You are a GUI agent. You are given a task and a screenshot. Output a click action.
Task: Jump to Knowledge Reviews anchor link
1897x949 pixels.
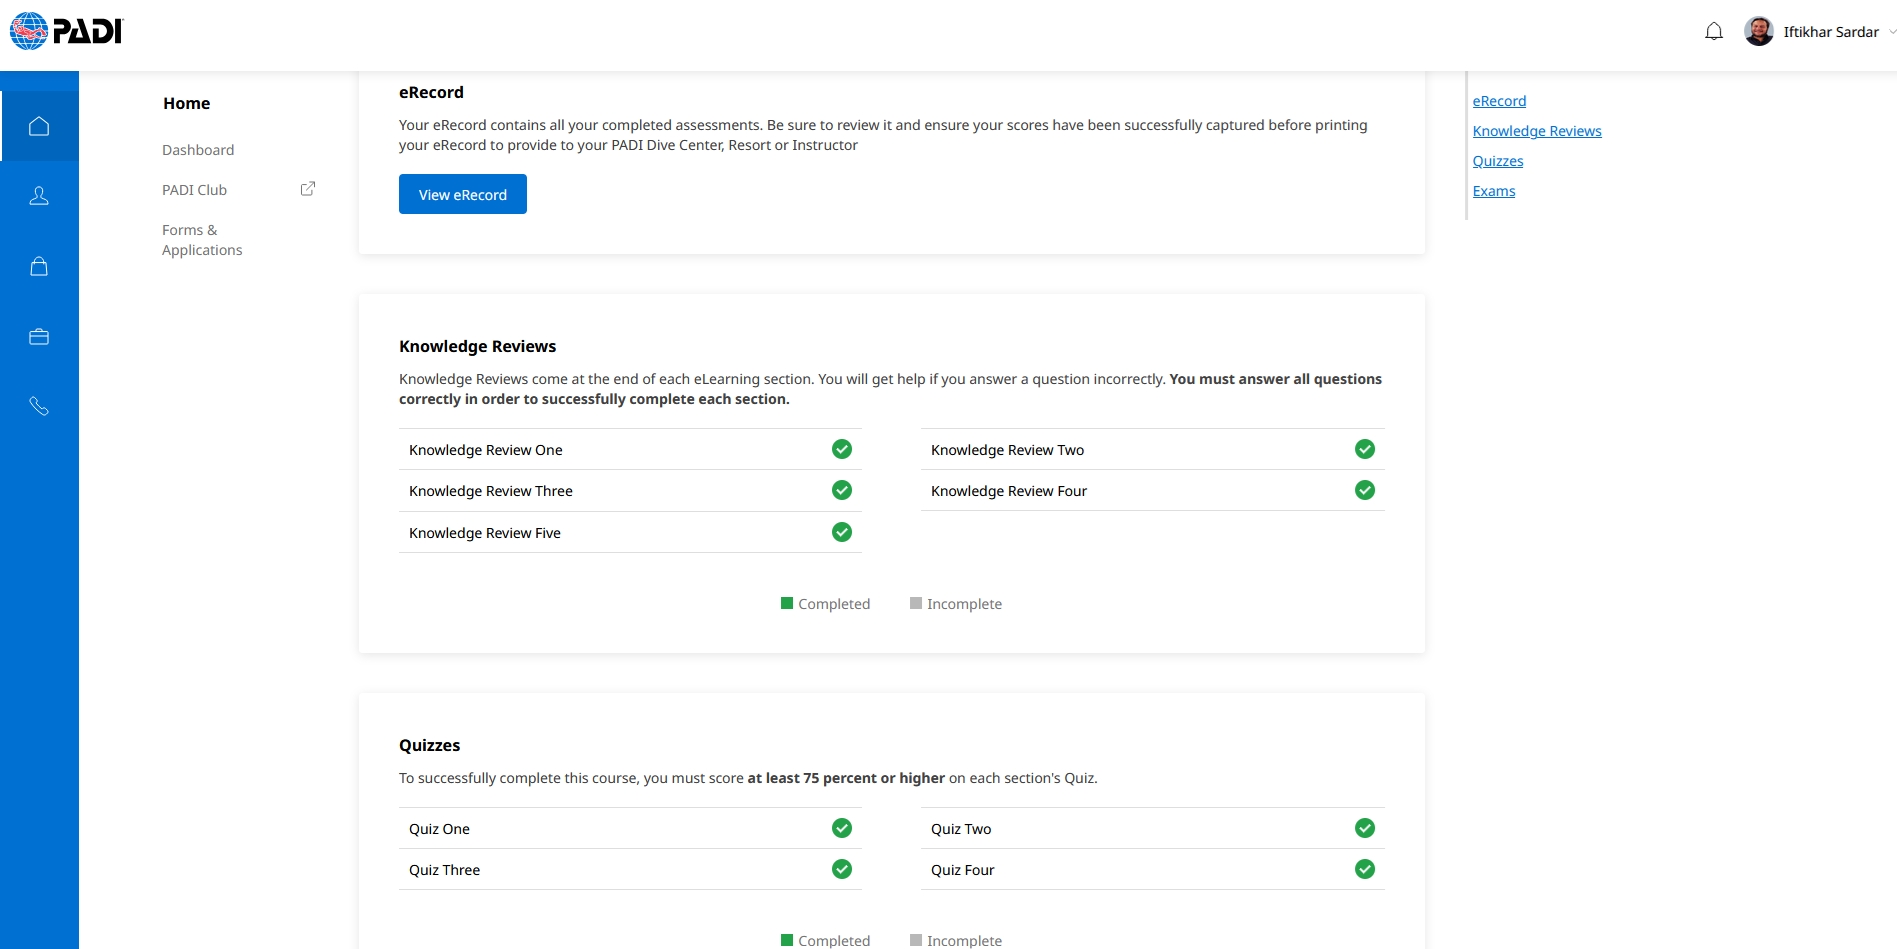(x=1537, y=131)
